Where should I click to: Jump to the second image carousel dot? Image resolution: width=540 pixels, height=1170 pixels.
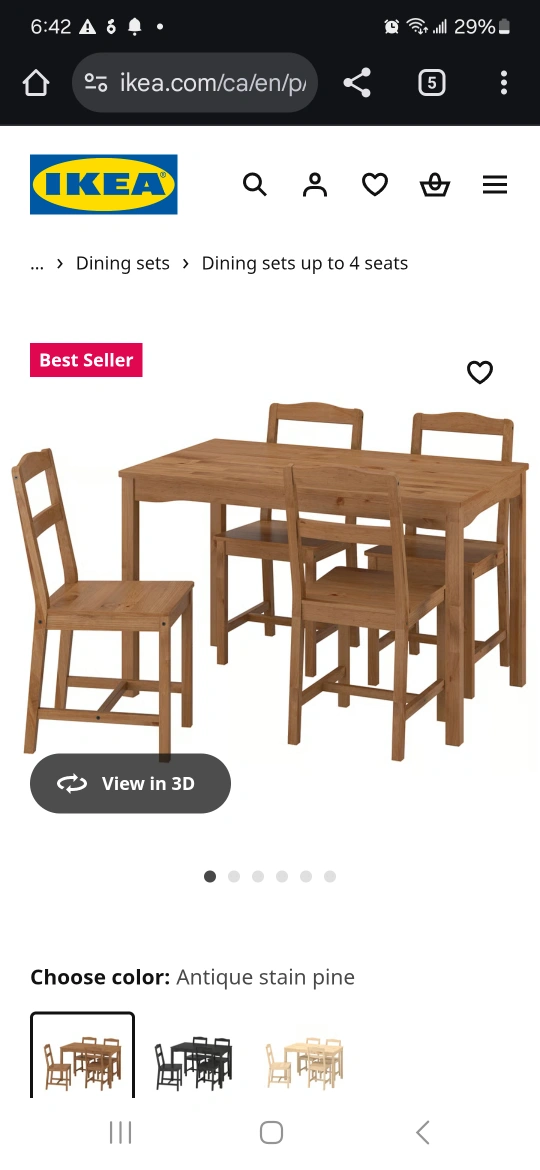(234, 876)
